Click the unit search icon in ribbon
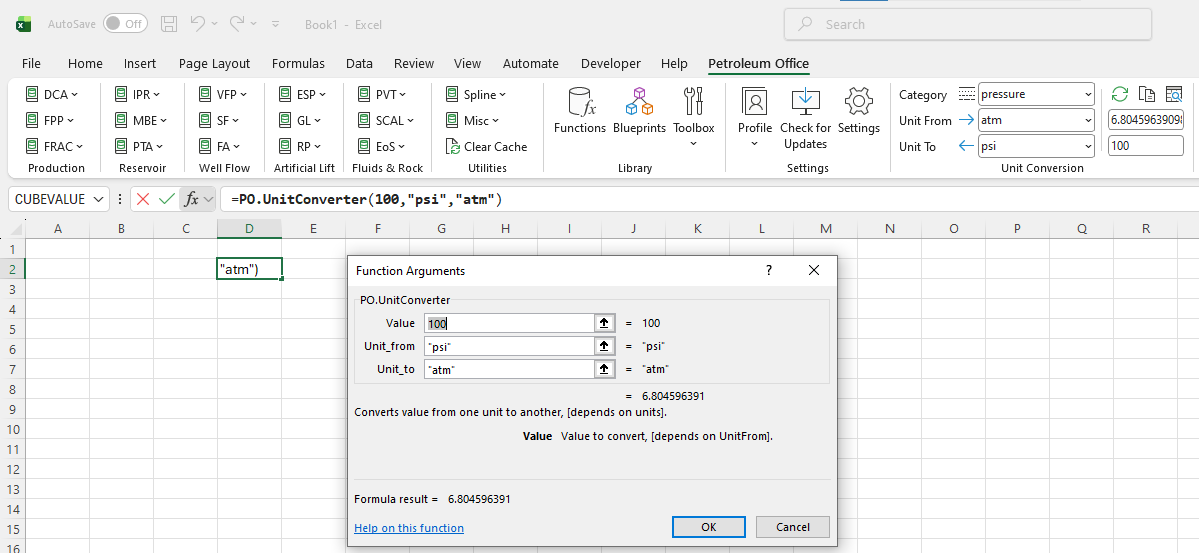The height and width of the screenshot is (553, 1199). [1174, 94]
